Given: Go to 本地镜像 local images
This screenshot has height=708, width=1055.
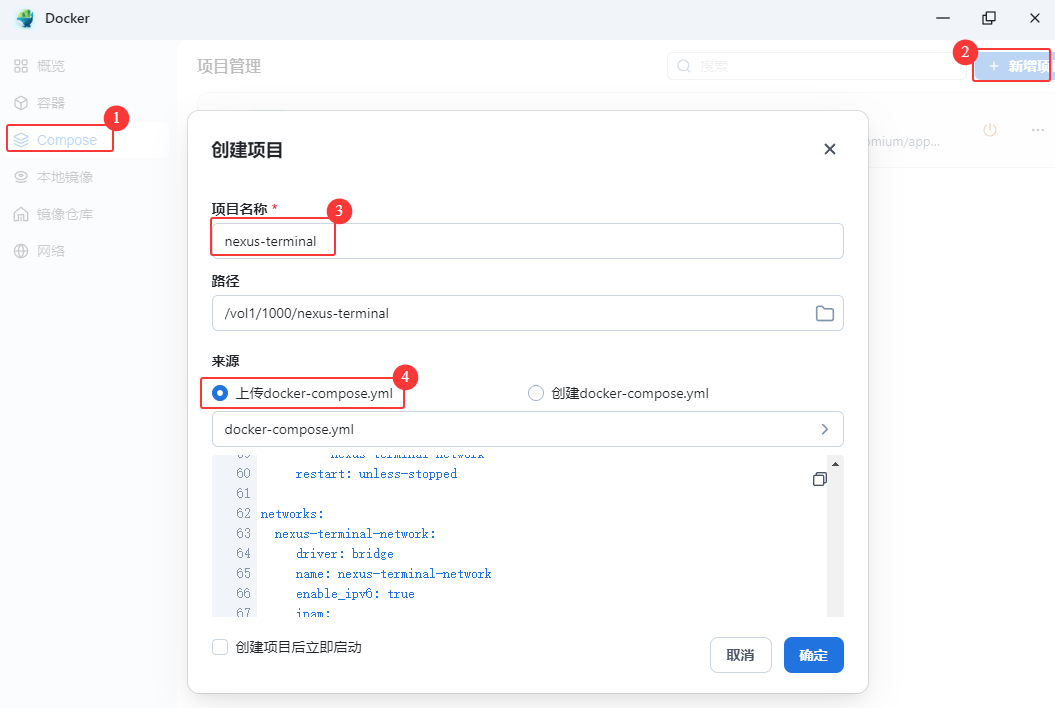Looking at the screenshot, I should tap(64, 177).
